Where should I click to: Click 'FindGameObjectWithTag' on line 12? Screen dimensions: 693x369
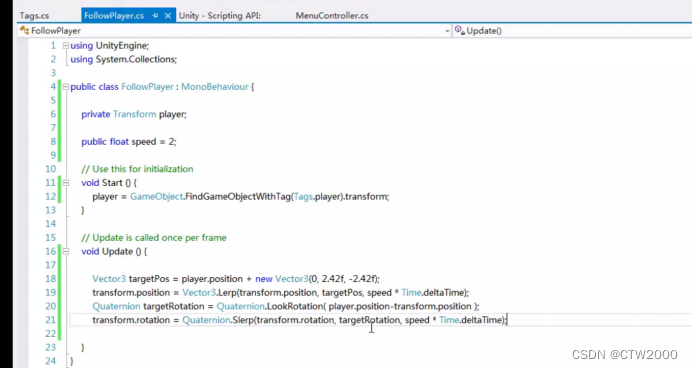(237, 196)
